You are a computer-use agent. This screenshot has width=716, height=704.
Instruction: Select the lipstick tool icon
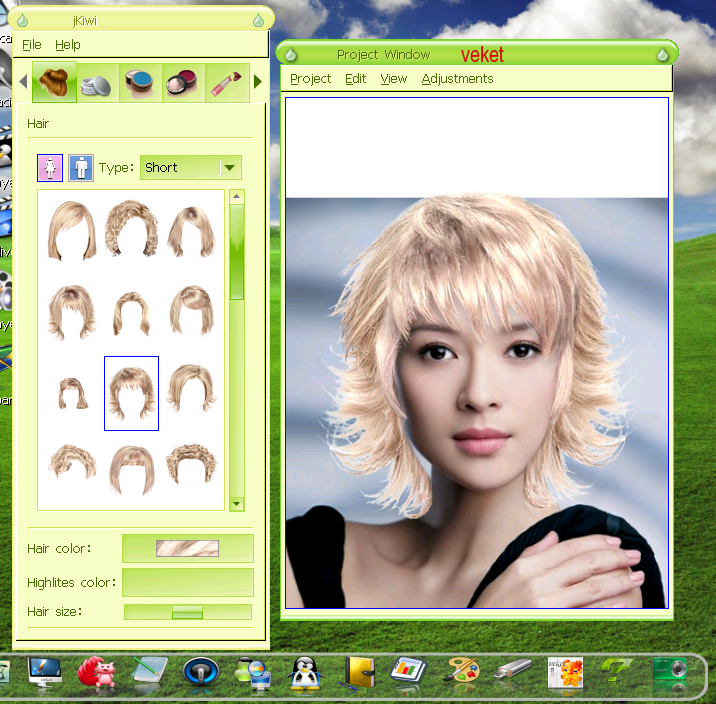click(x=227, y=83)
